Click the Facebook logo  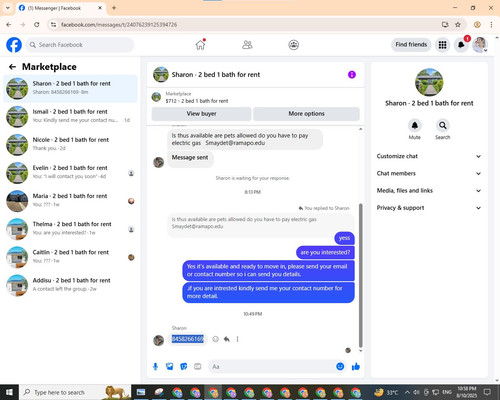tap(14, 45)
